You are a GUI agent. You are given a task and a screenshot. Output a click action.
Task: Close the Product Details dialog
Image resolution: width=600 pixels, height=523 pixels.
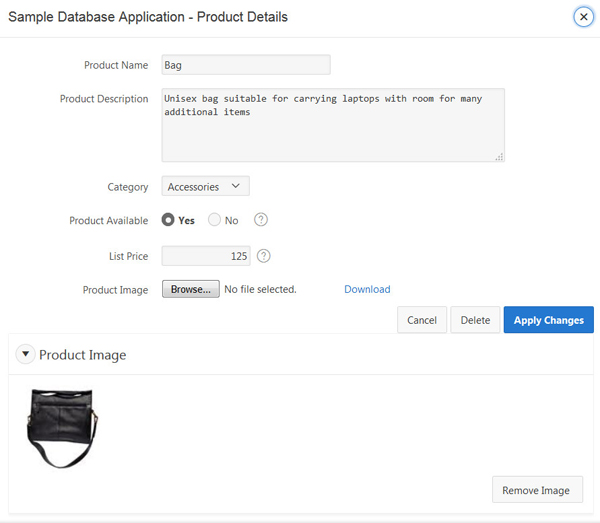[x=583, y=17]
